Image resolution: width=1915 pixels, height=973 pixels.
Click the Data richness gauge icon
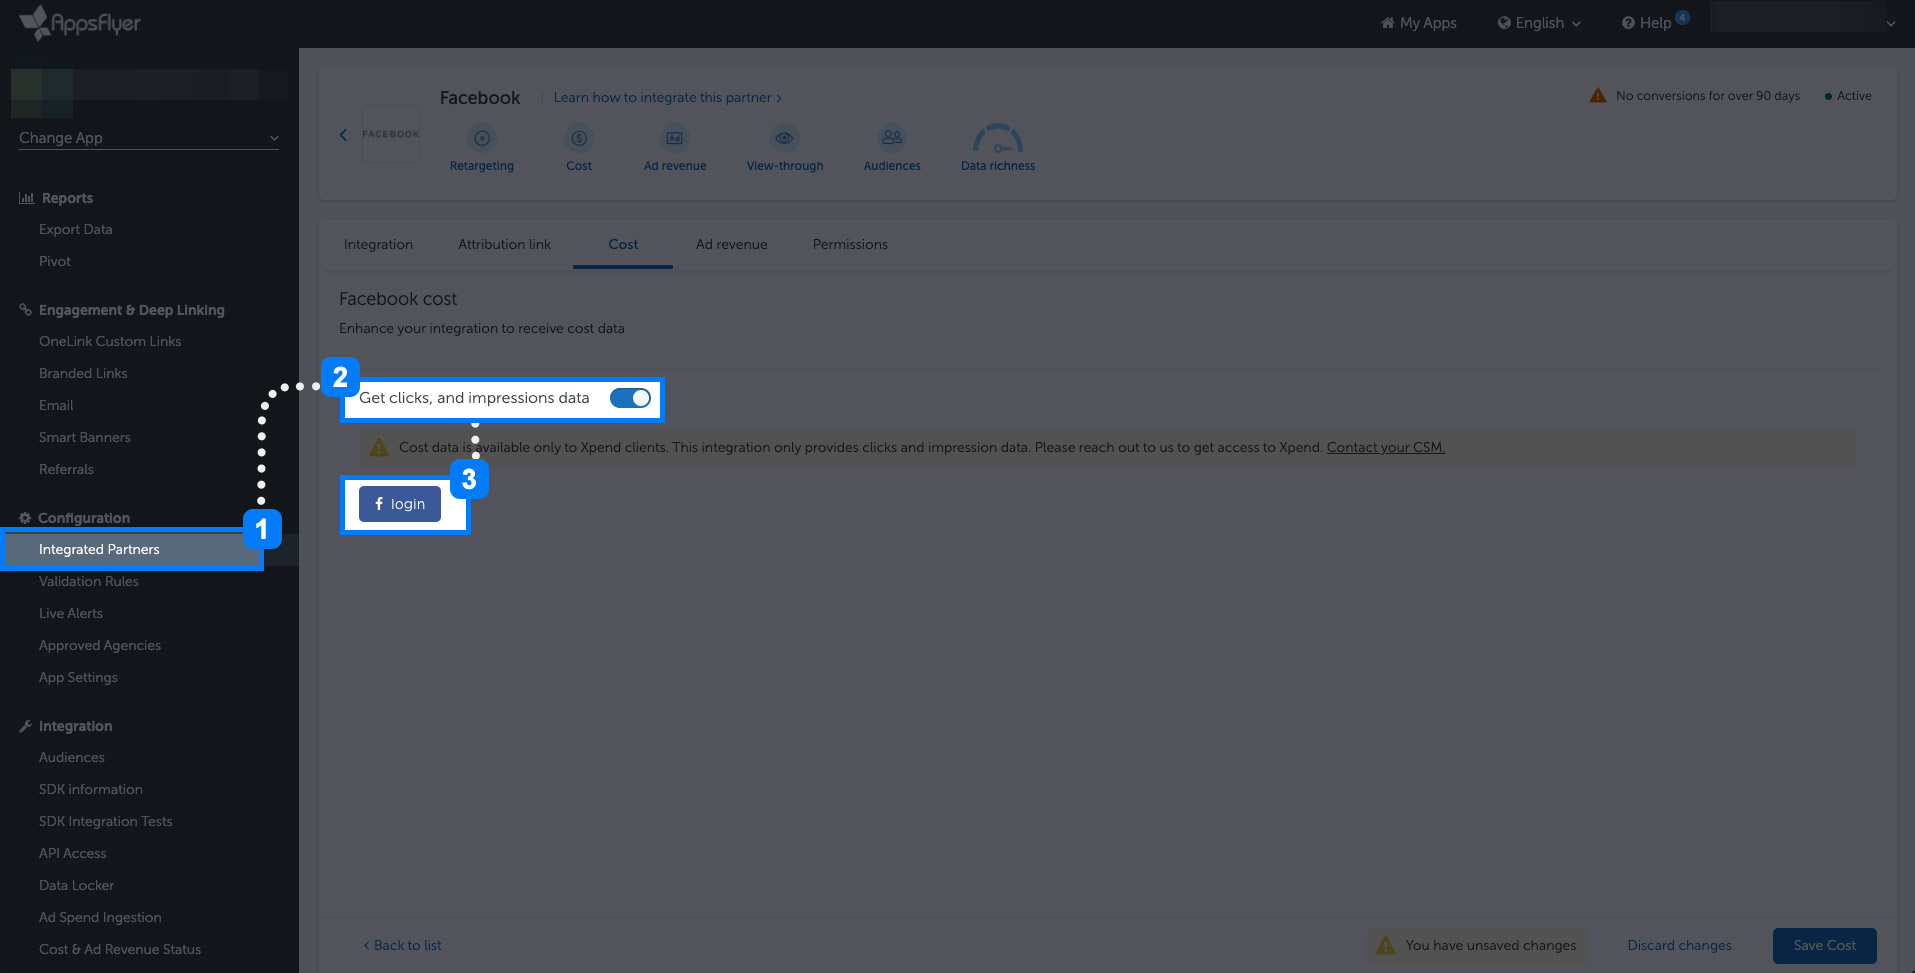click(x=998, y=138)
